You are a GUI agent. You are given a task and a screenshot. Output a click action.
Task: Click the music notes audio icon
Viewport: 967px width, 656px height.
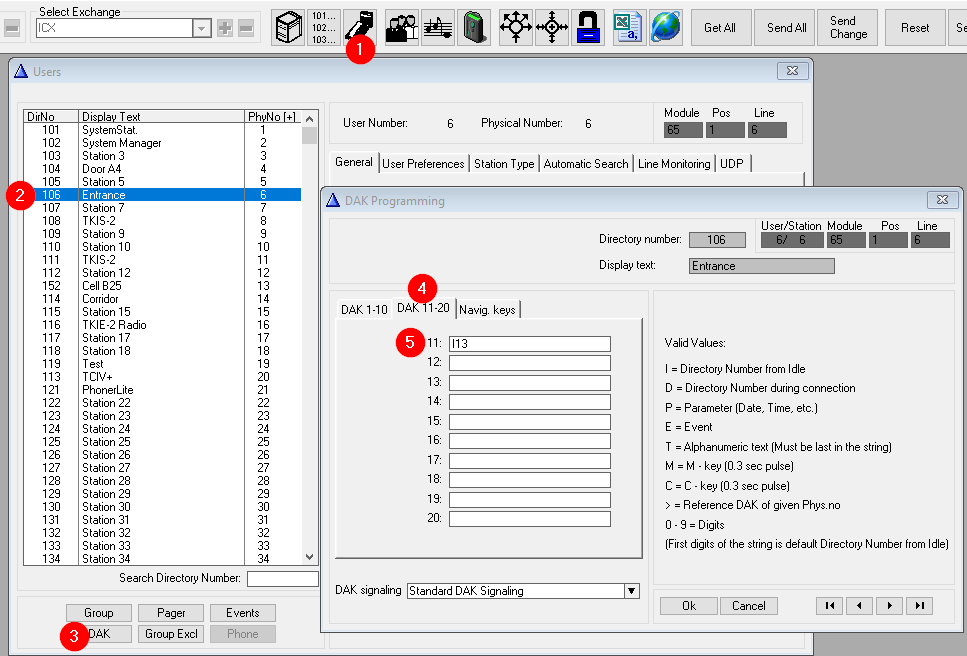(x=438, y=28)
